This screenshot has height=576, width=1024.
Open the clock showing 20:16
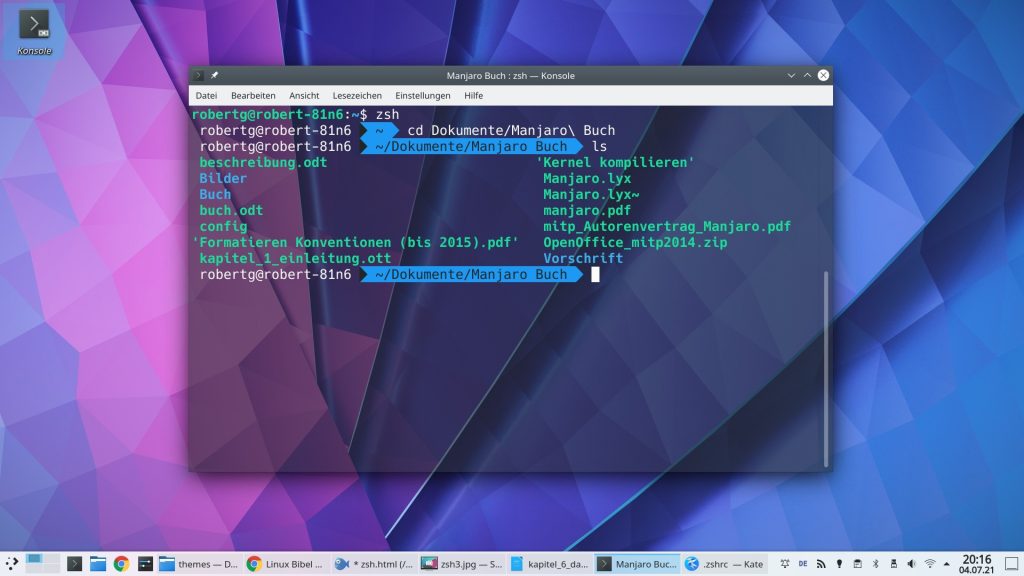[x=976, y=564]
